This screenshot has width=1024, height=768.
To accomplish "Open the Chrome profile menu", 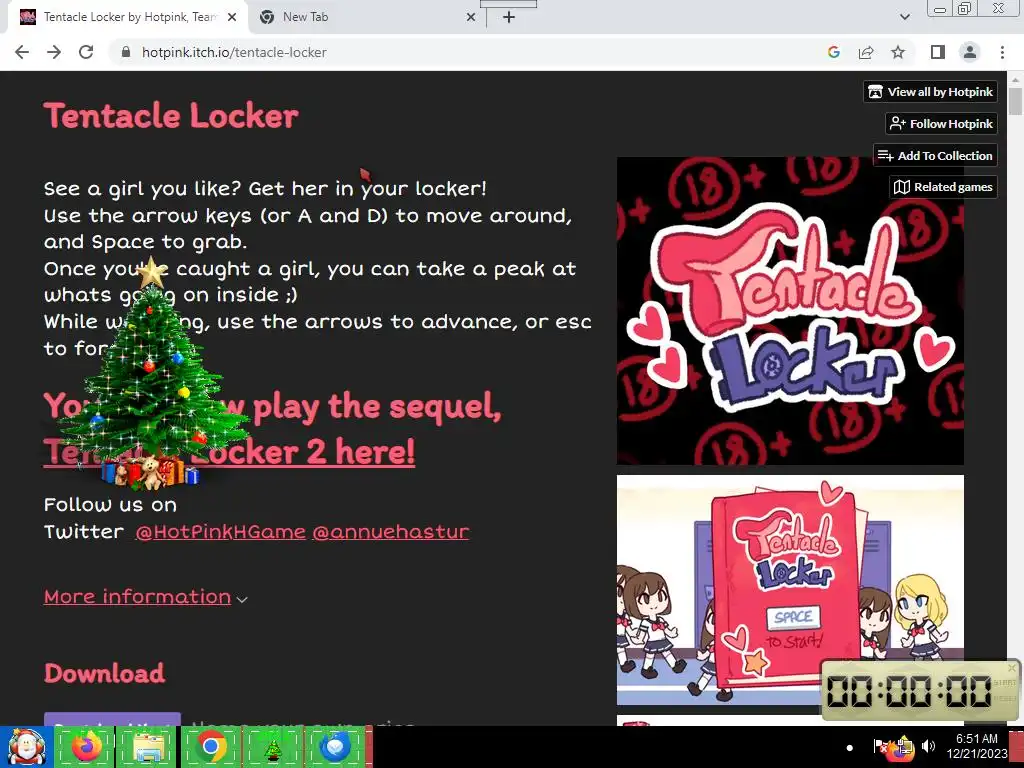I will point(970,52).
